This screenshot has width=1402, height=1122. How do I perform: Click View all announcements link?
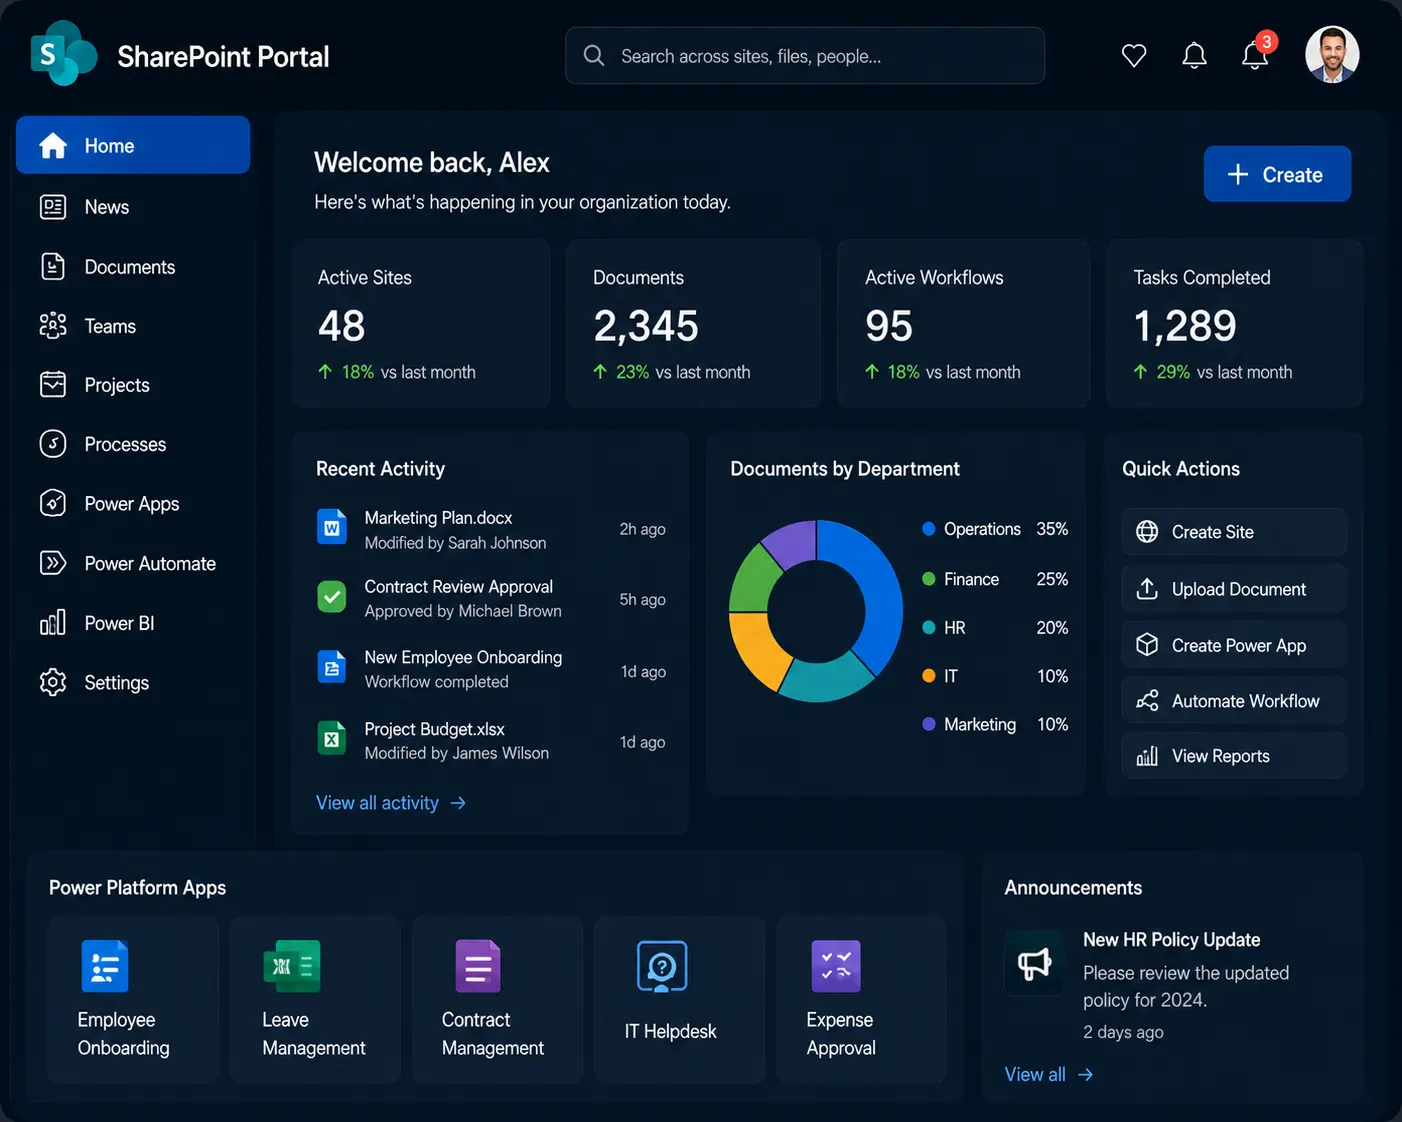pyautogui.click(x=1049, y=1074)
